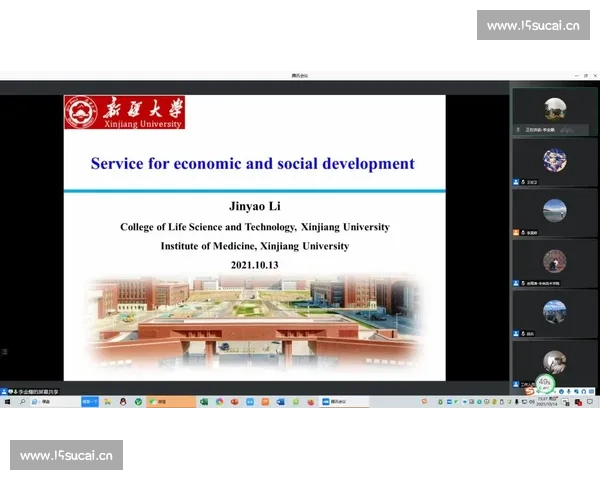Click the presenter name Jinyao Li

[x=254, y=208]
